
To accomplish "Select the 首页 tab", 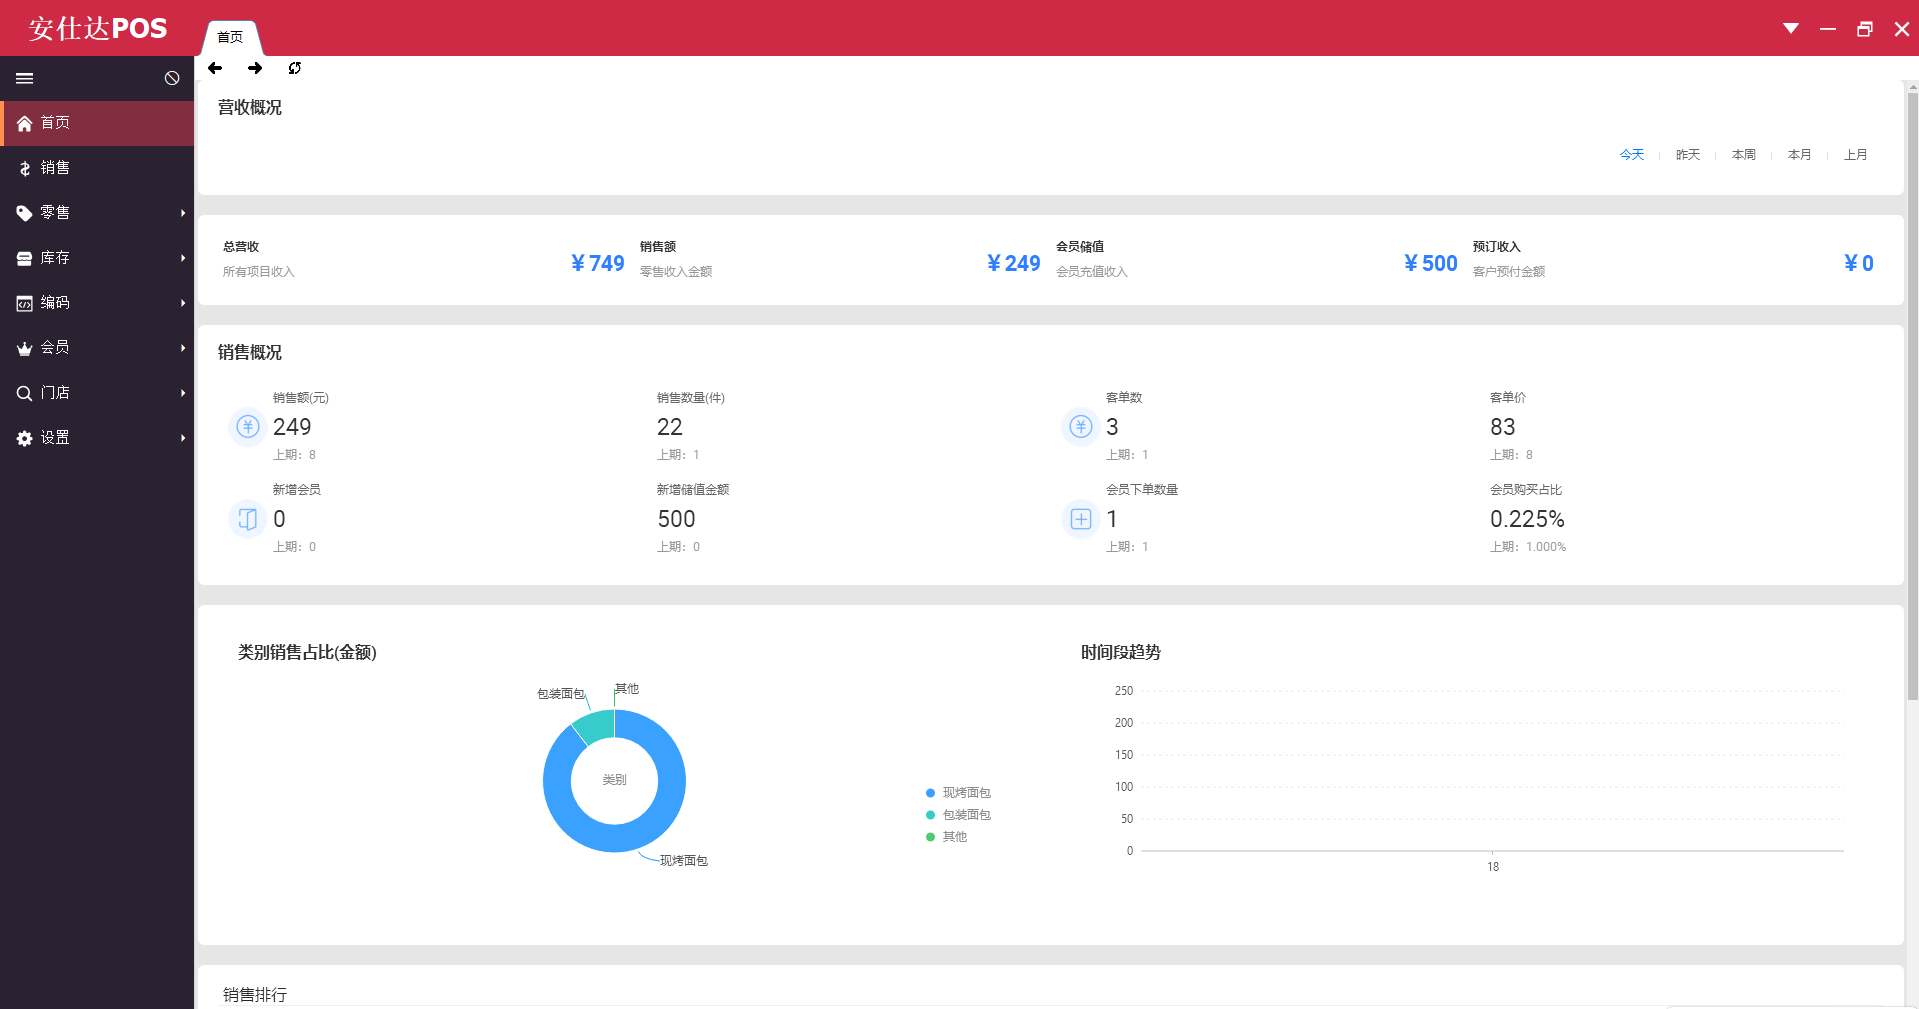I will pos(231,37).
